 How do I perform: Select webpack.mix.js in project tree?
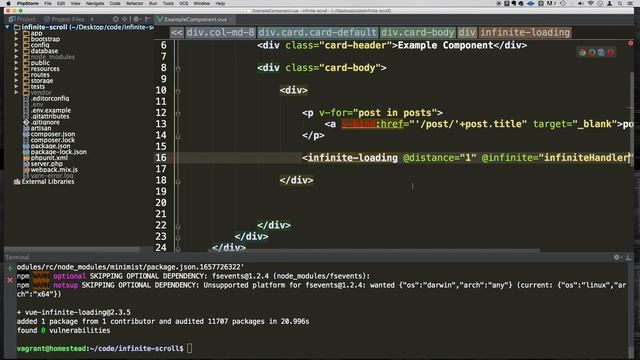point(54,169)
